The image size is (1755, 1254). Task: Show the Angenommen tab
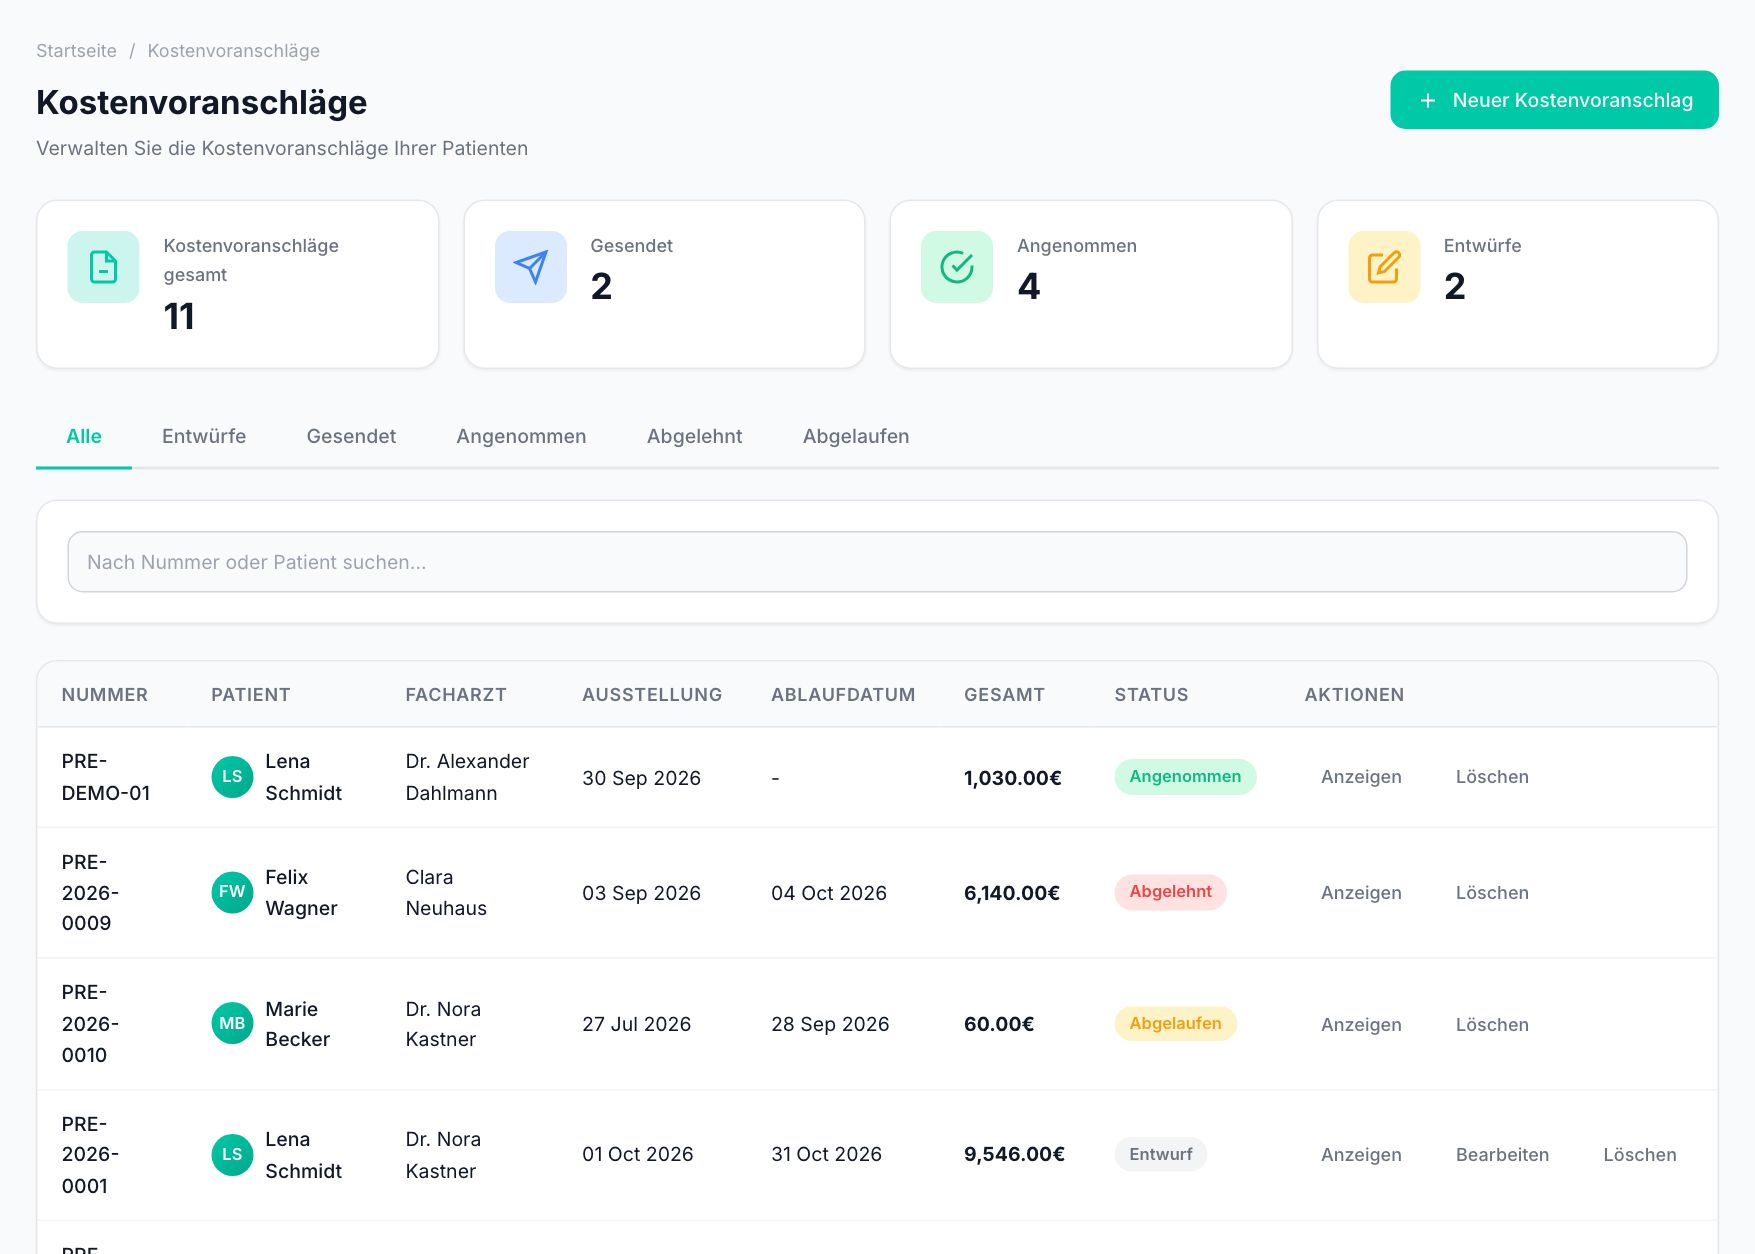521,436
